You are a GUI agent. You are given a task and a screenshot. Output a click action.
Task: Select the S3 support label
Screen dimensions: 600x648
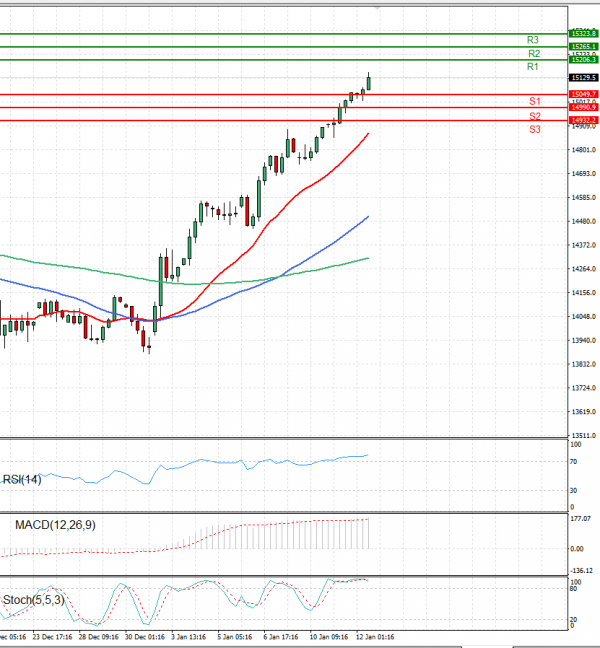[535, 129]
